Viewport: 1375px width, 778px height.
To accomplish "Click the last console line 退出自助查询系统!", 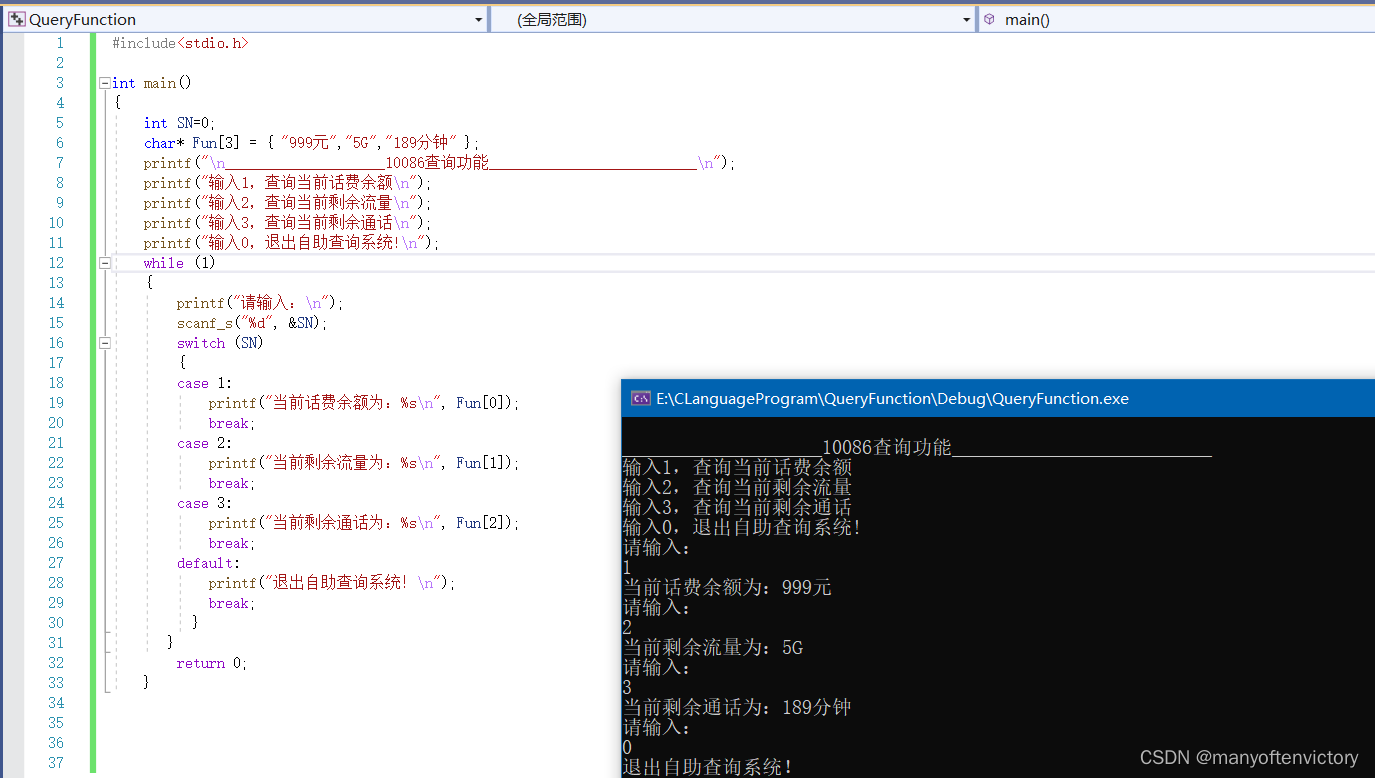I will point(708,767).
